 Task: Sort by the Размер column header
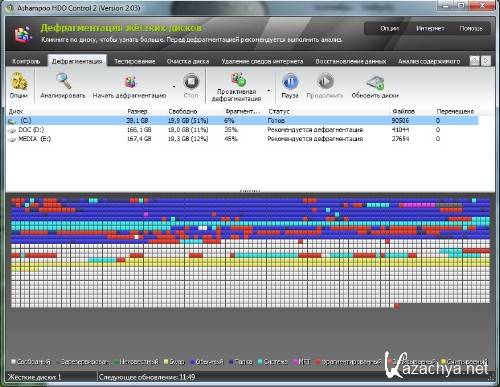pos(137,111)
